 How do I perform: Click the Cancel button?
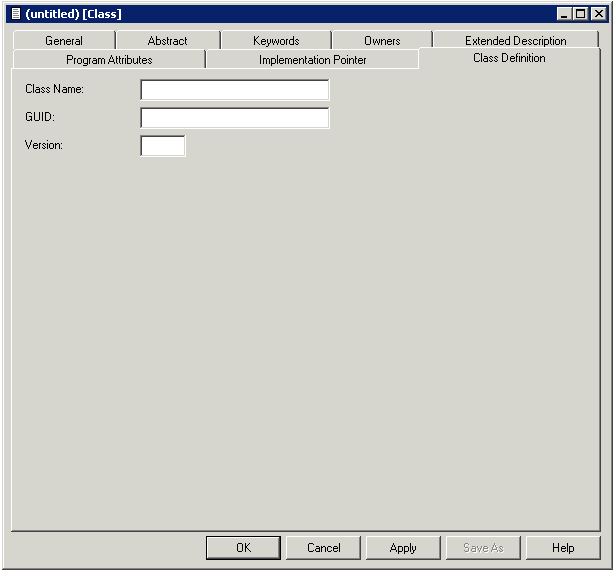coord(323,548)
